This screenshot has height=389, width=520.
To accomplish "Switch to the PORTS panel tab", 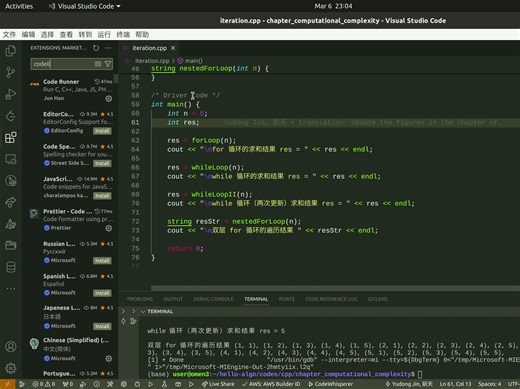I will coord(287,299).
